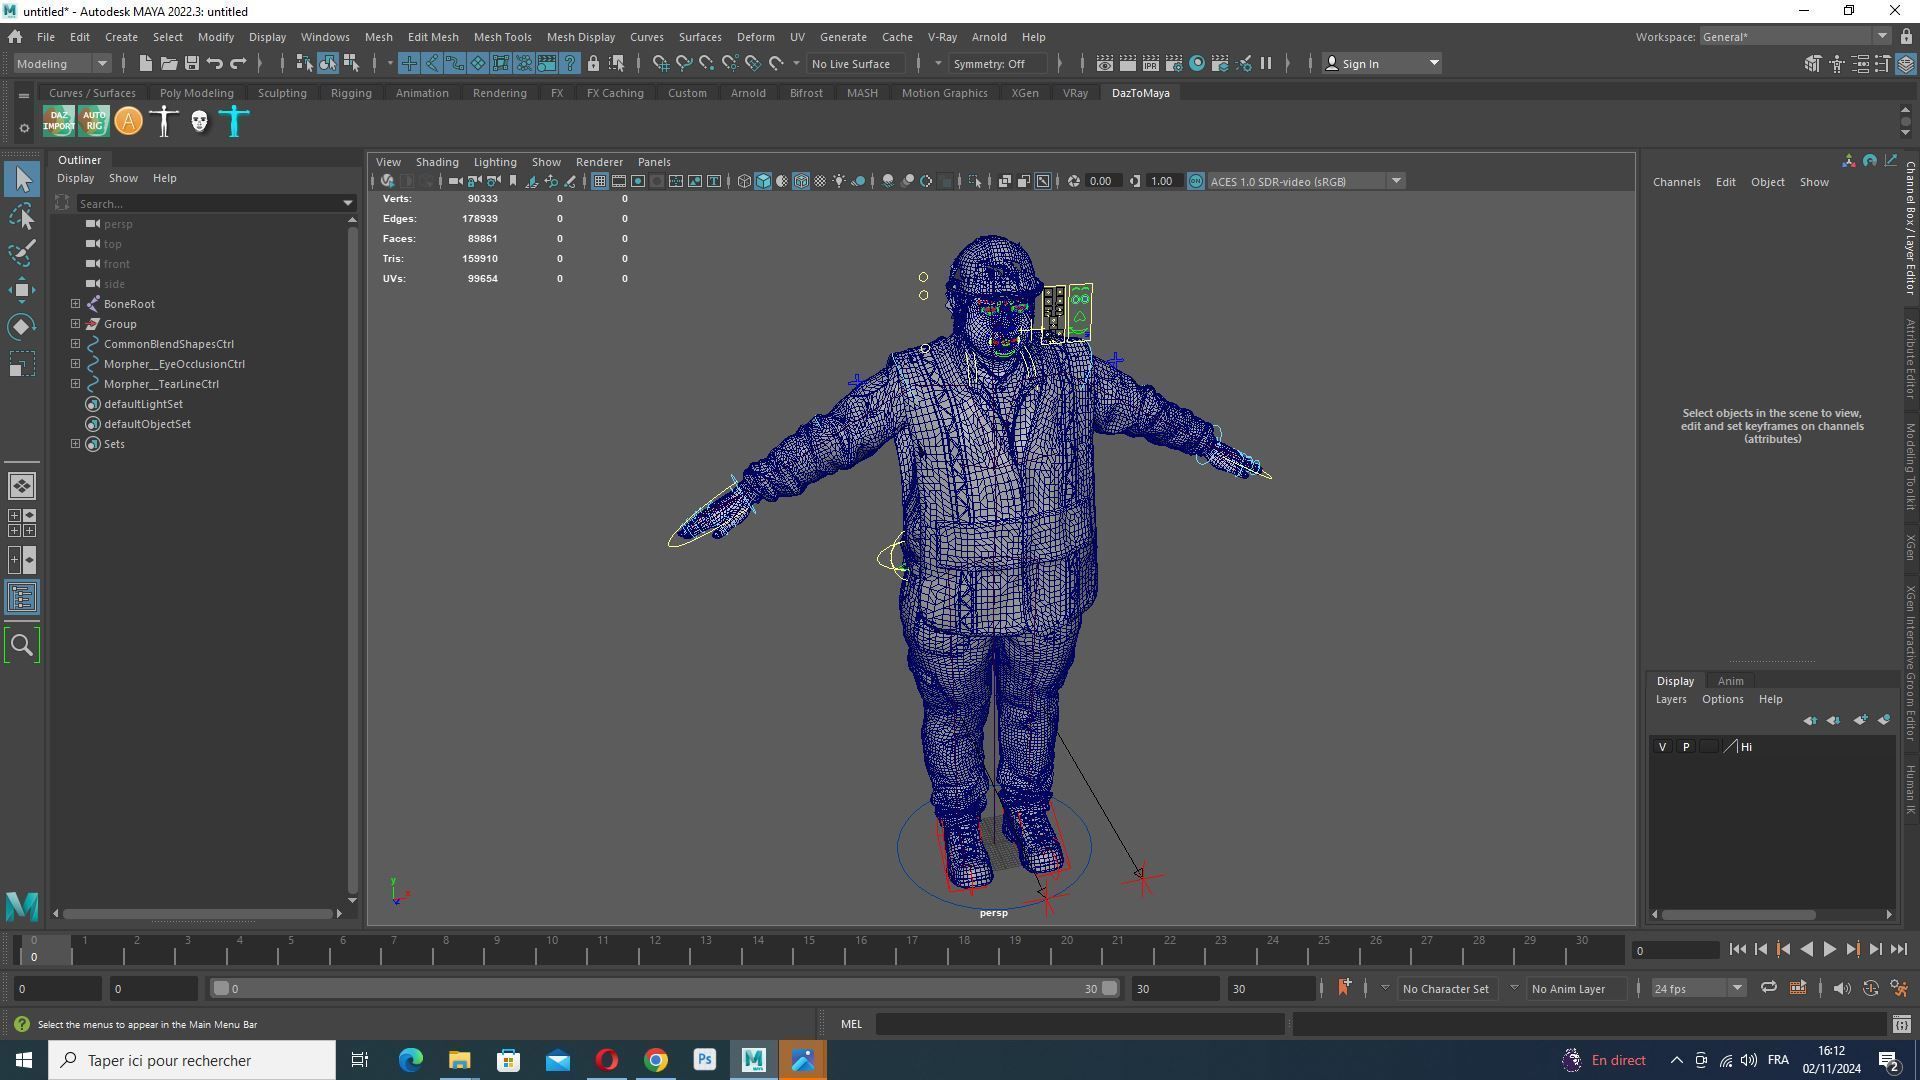Activate the Rotate tool in the toolbox
The image size is (1920, 1080).
[22, 327]
